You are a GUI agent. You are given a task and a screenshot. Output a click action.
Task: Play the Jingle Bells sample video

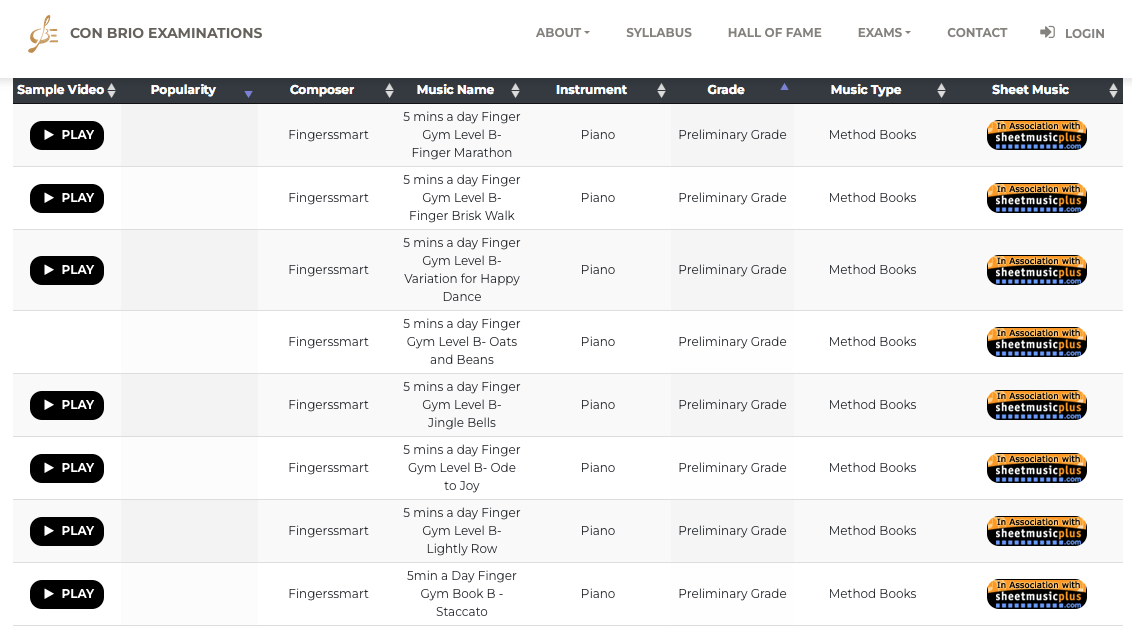click(x=67, y=405)
